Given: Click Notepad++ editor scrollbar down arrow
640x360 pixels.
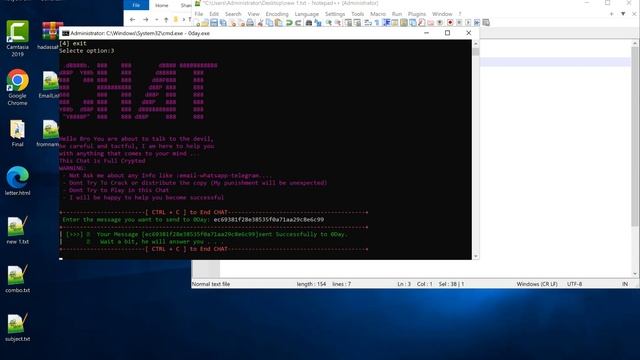Looking at the screenshot, I should (635, 274).
